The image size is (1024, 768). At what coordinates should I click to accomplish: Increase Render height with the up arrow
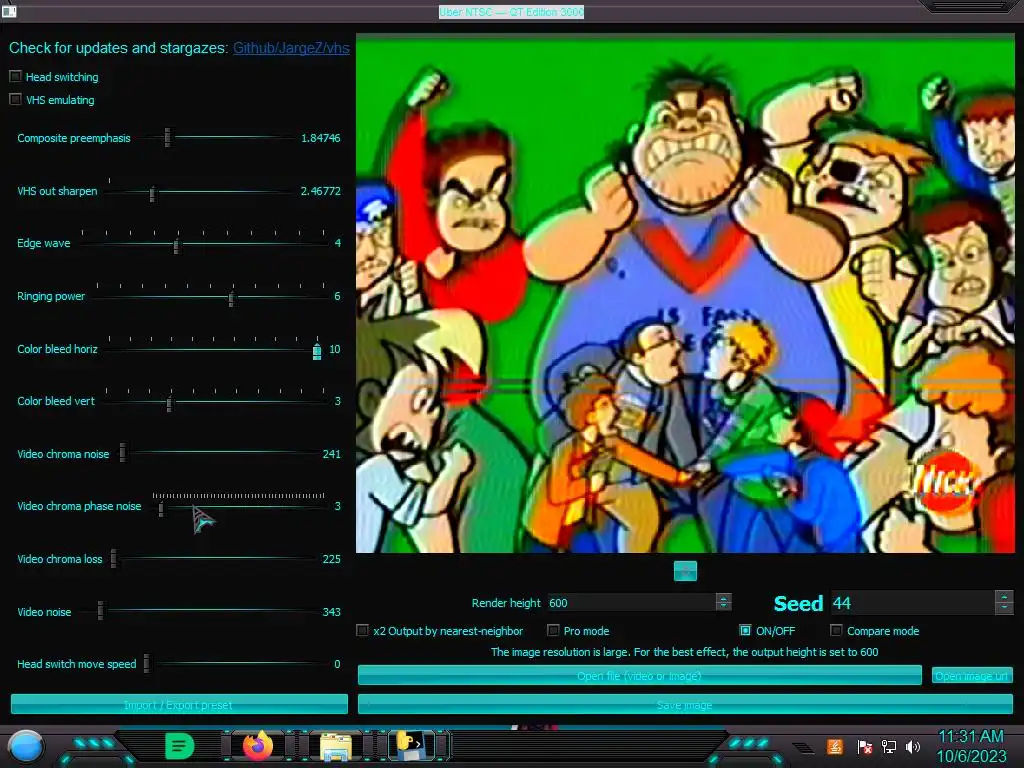(724, 598)
